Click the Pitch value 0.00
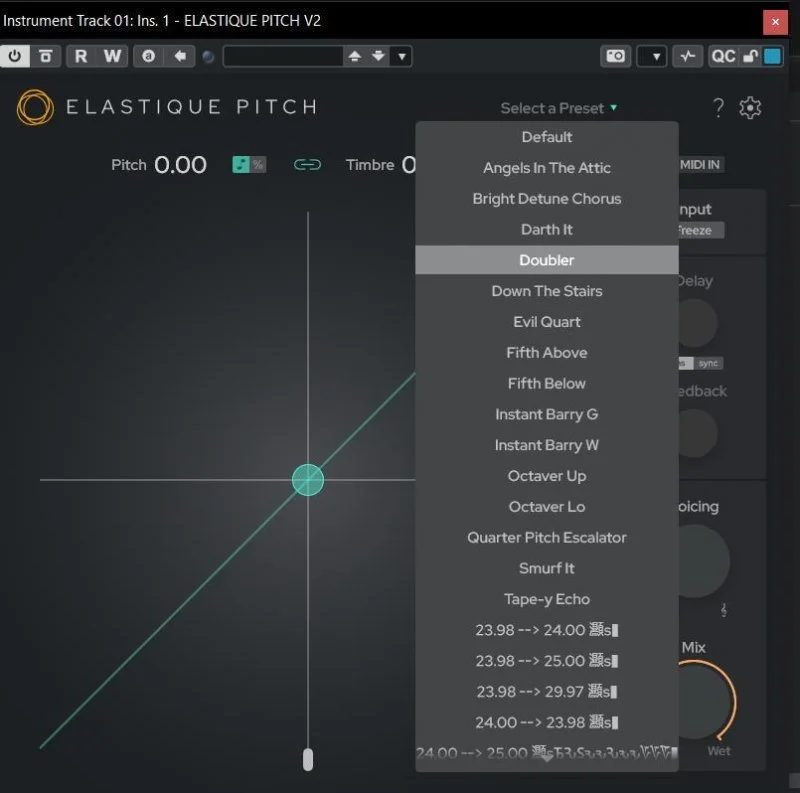This screenshot has width=800, height=793. click(x=181, y=165)
